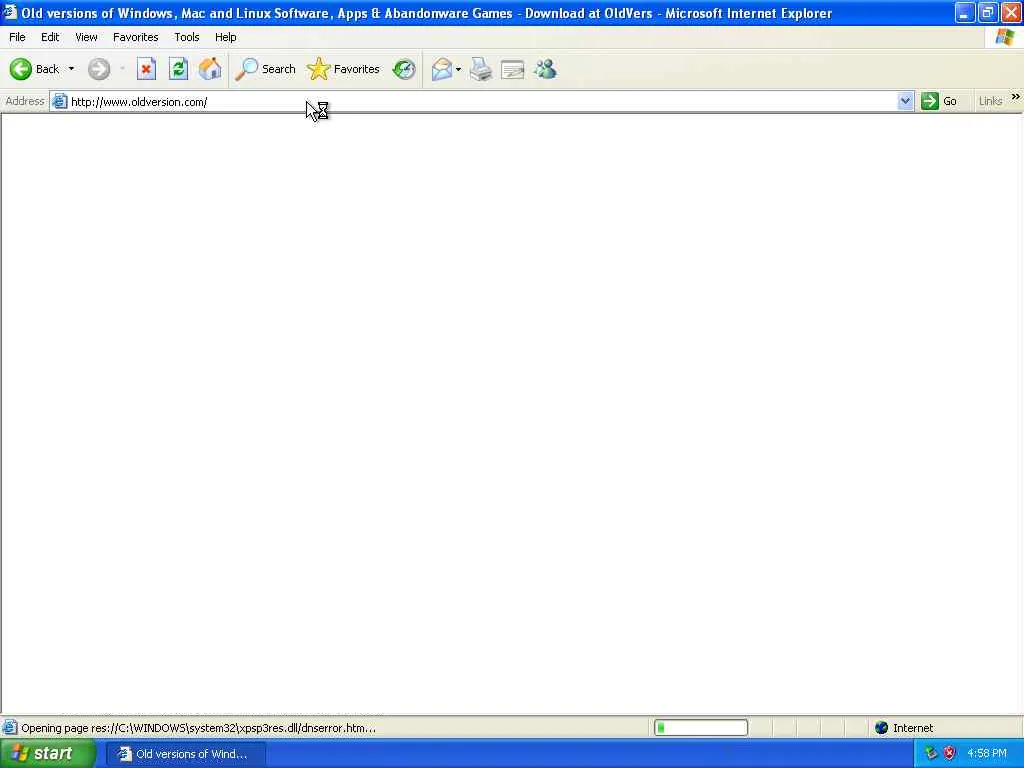Open the Favorites menu
Screen dimensions: 1024x768
[136, 37]
